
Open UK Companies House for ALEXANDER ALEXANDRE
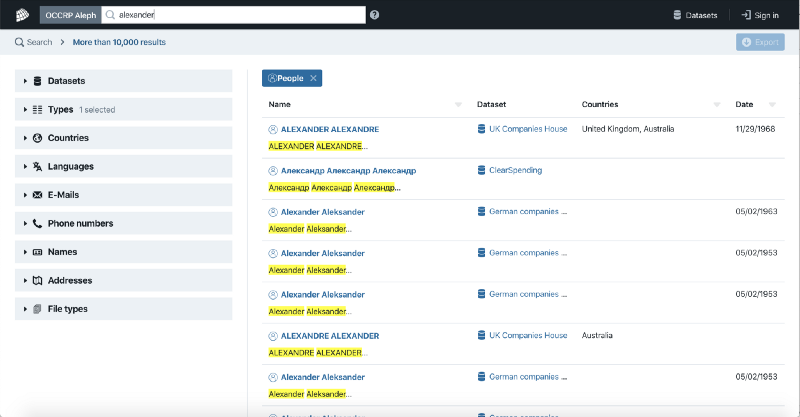coord(528,129)
